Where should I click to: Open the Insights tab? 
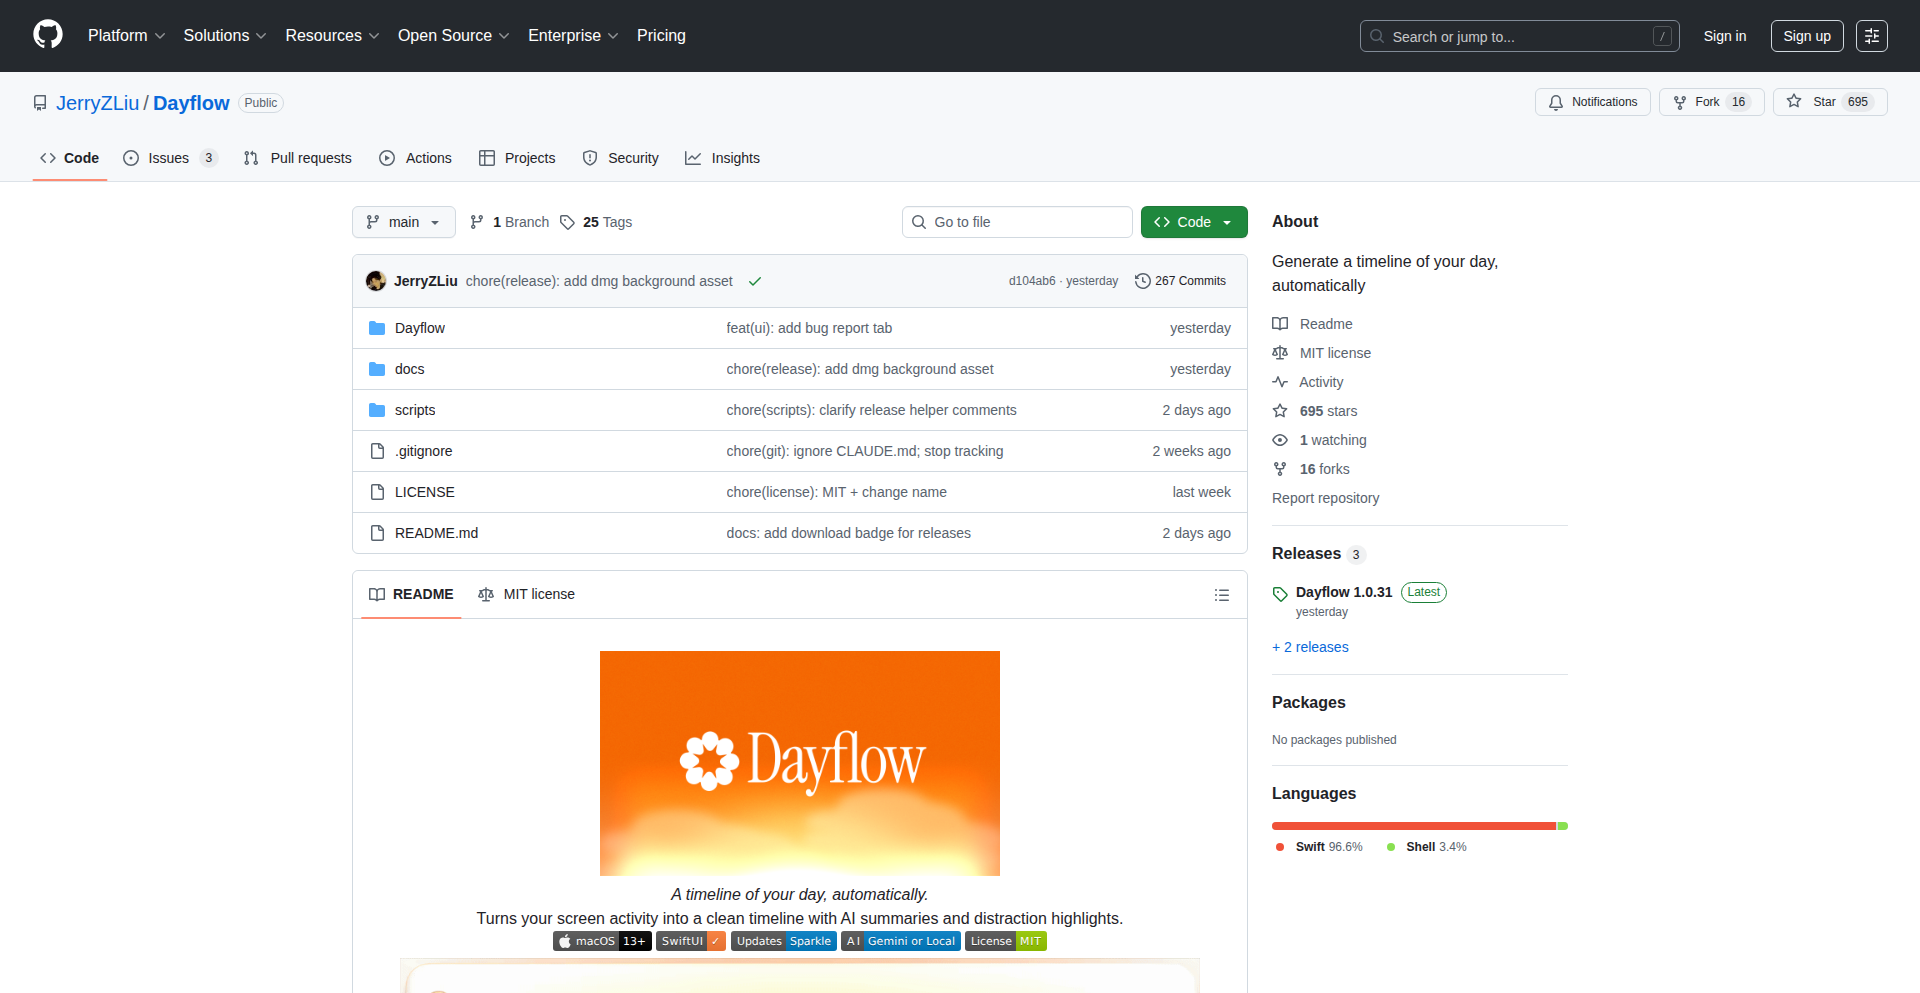click(x=723, y=158)
